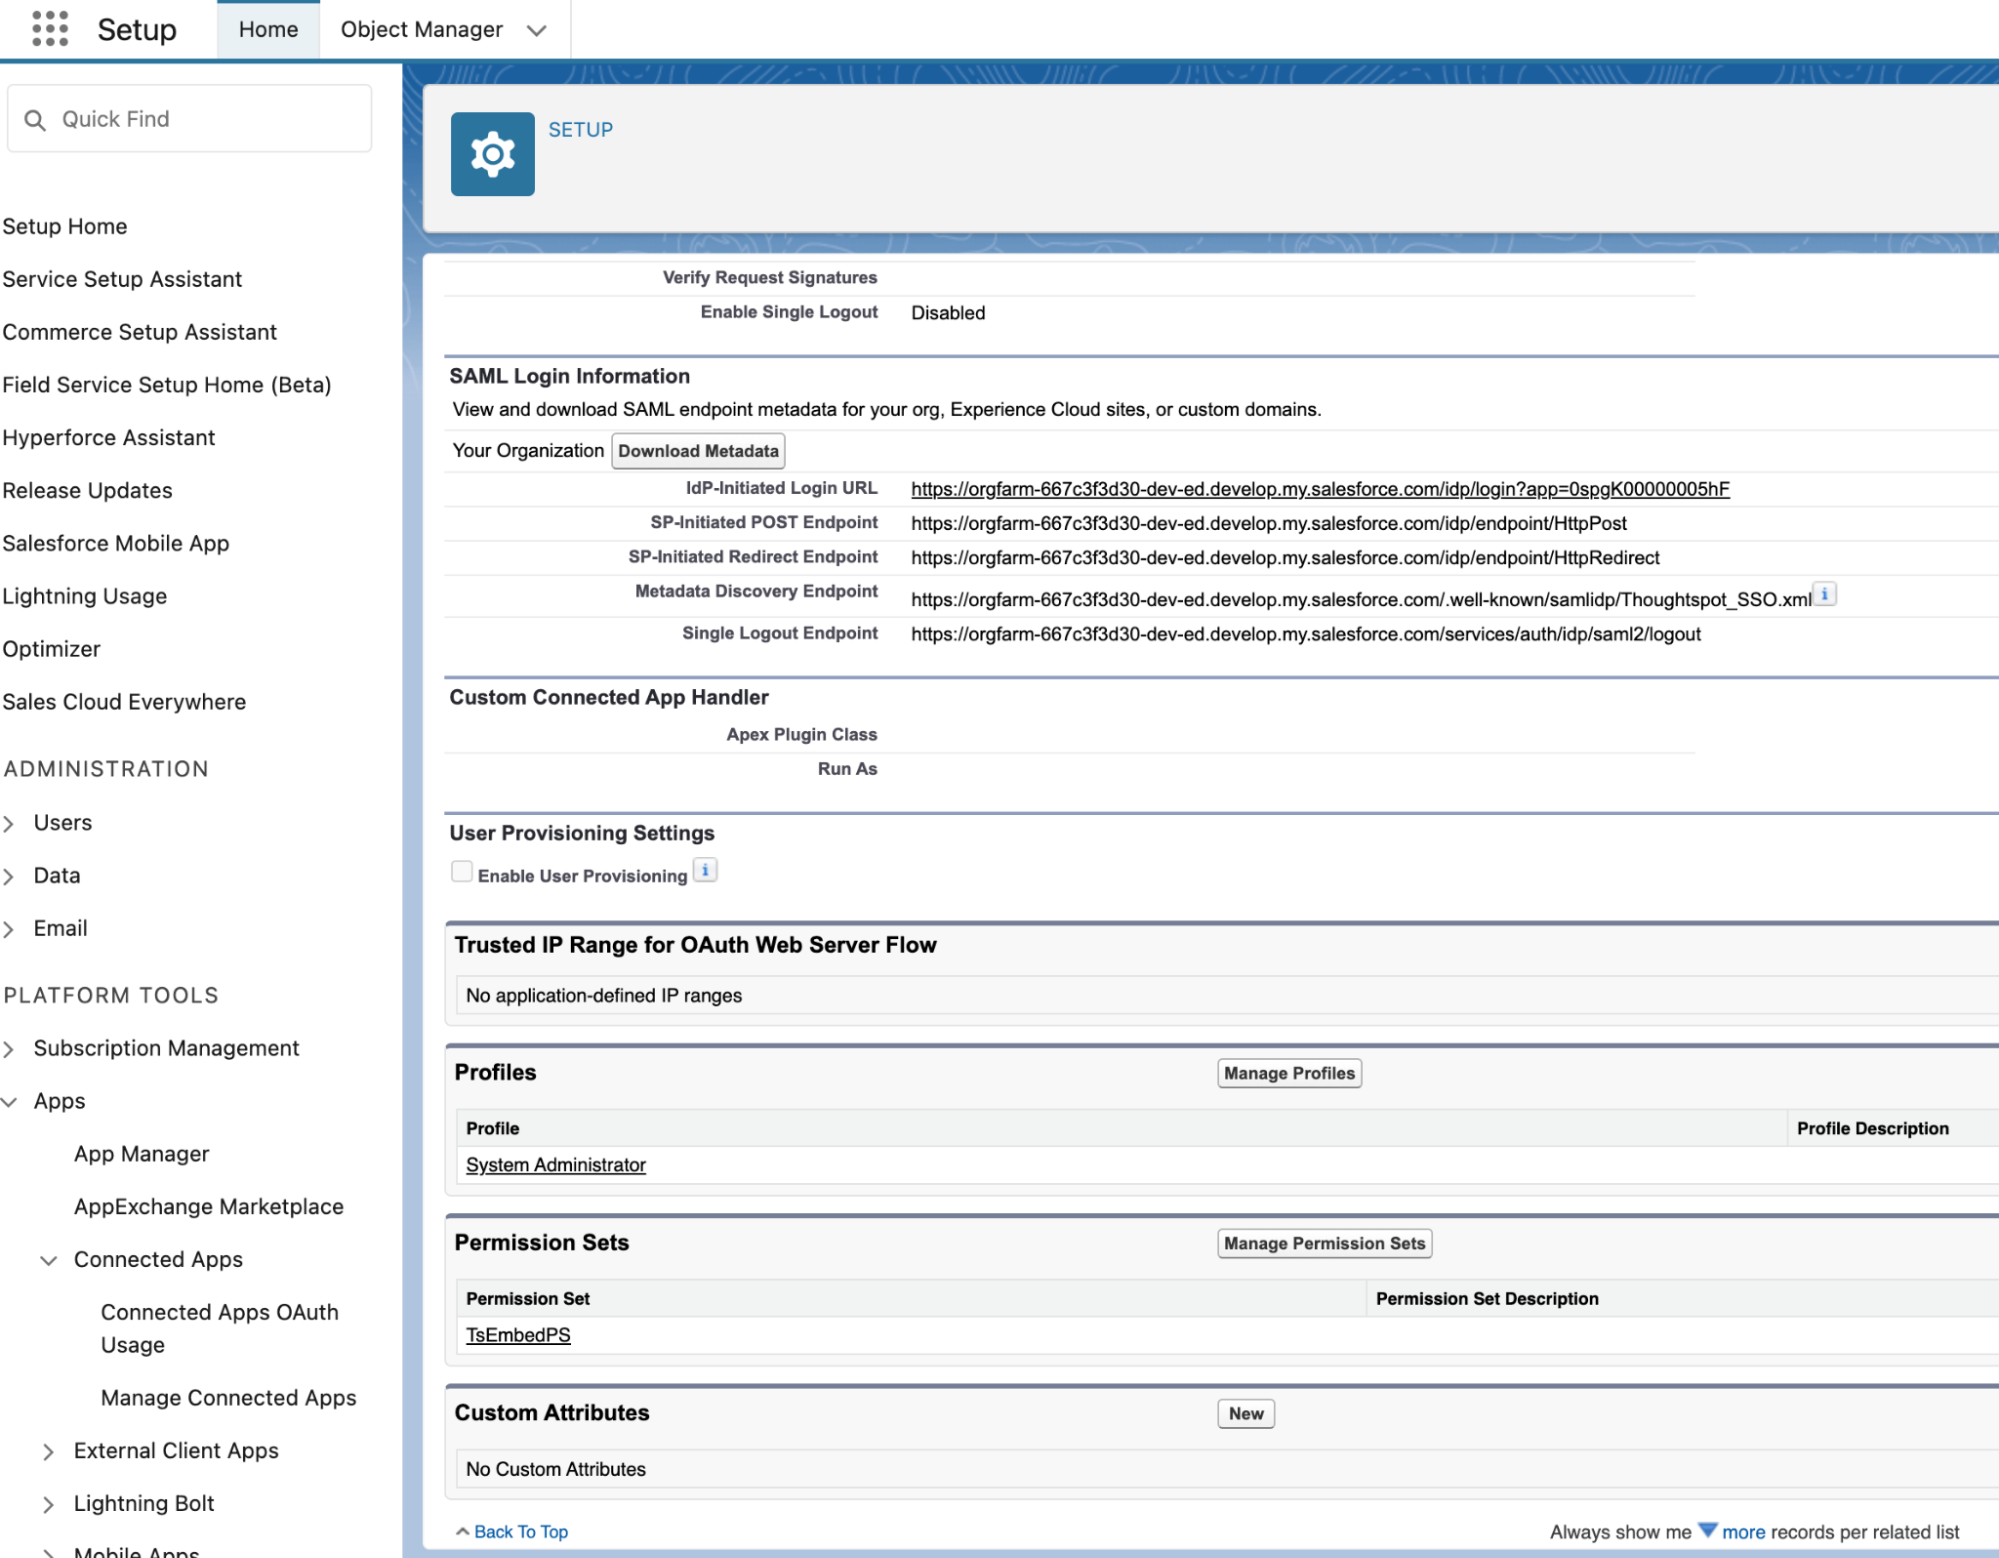Click the magnifier icon in Quick Find
1999x1558 pixels.
[x=36, y=119]
